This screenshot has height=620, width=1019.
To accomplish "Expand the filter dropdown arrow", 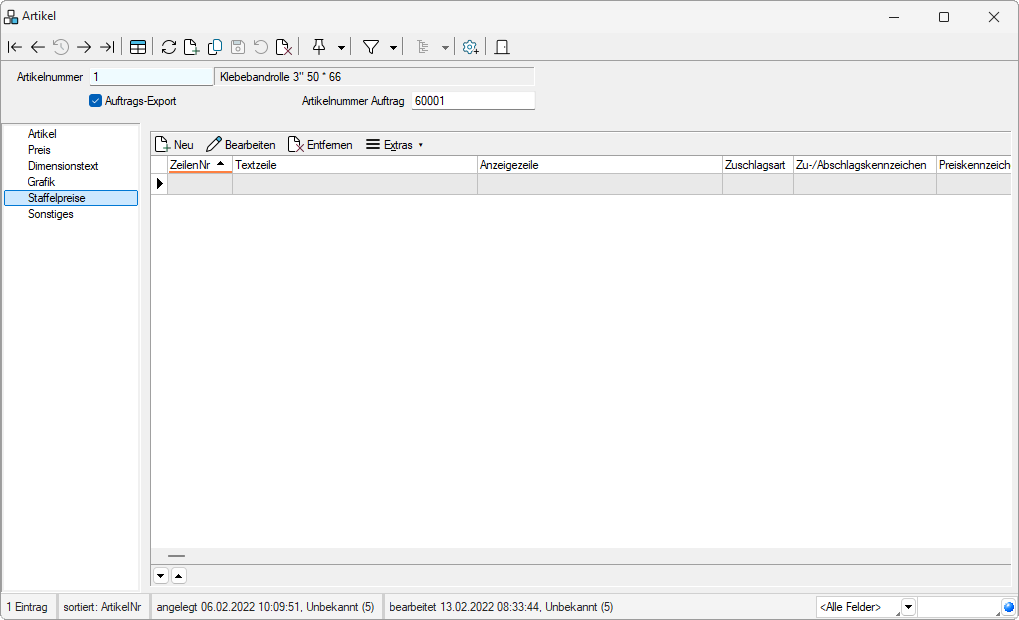I will point(394,47).
